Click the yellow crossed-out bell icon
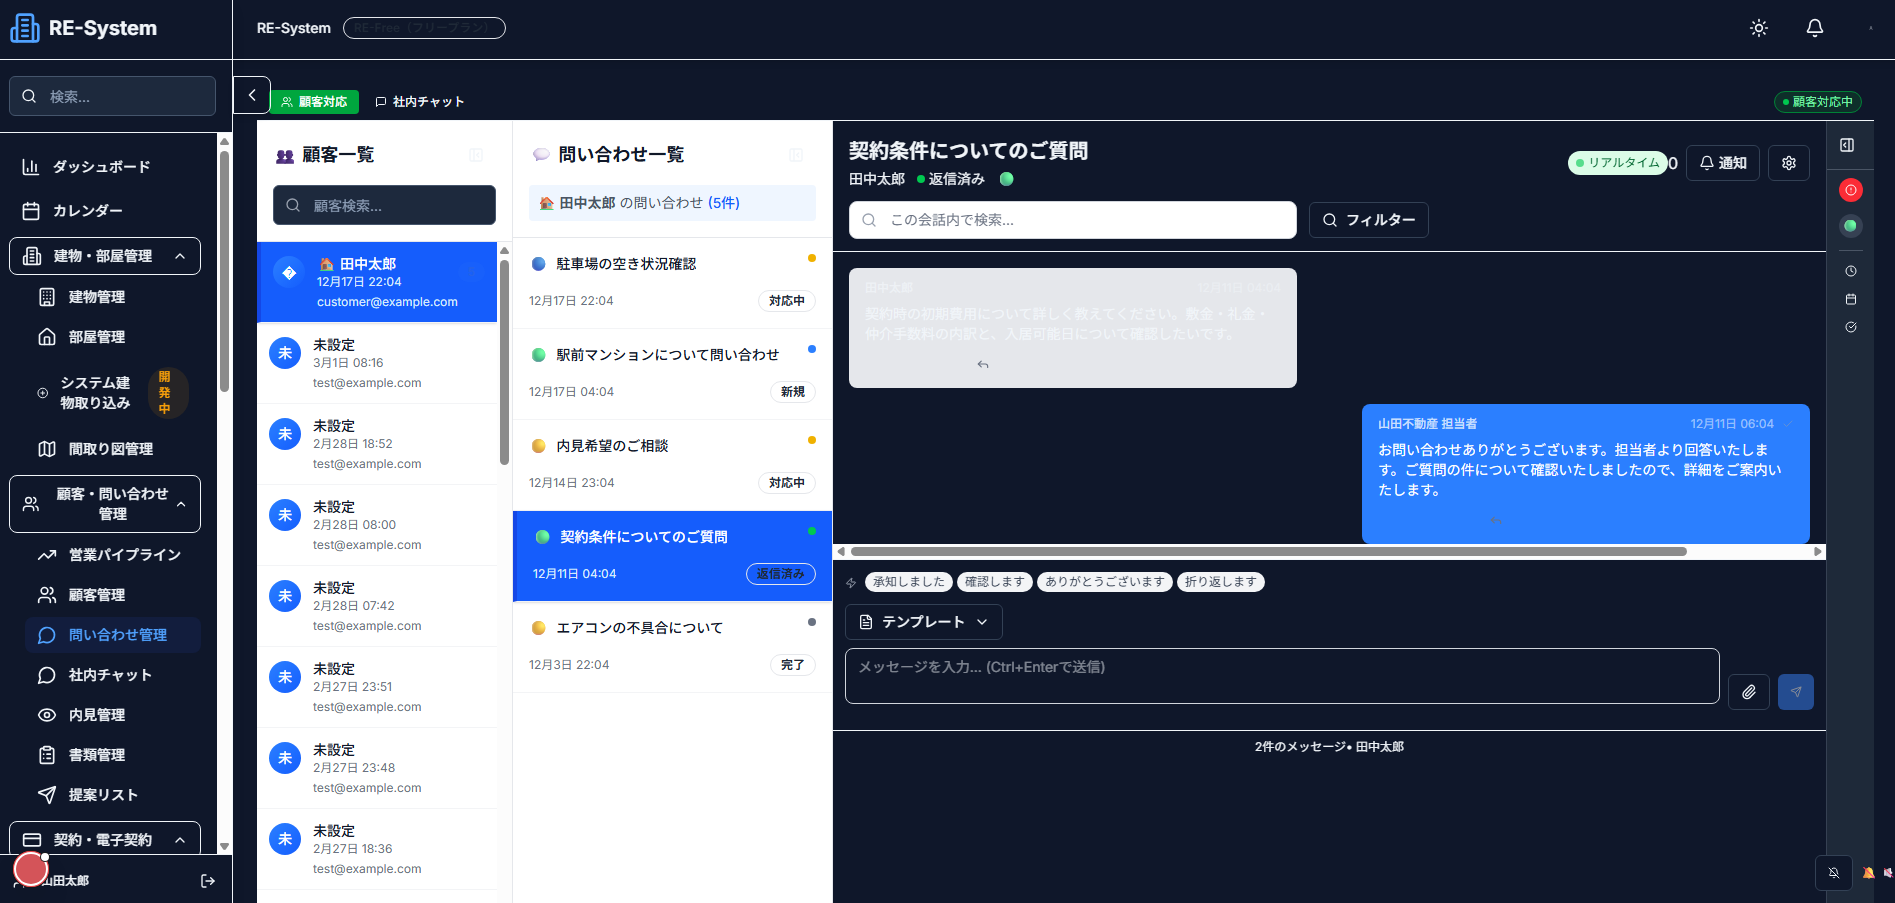 coord(1868,873)
